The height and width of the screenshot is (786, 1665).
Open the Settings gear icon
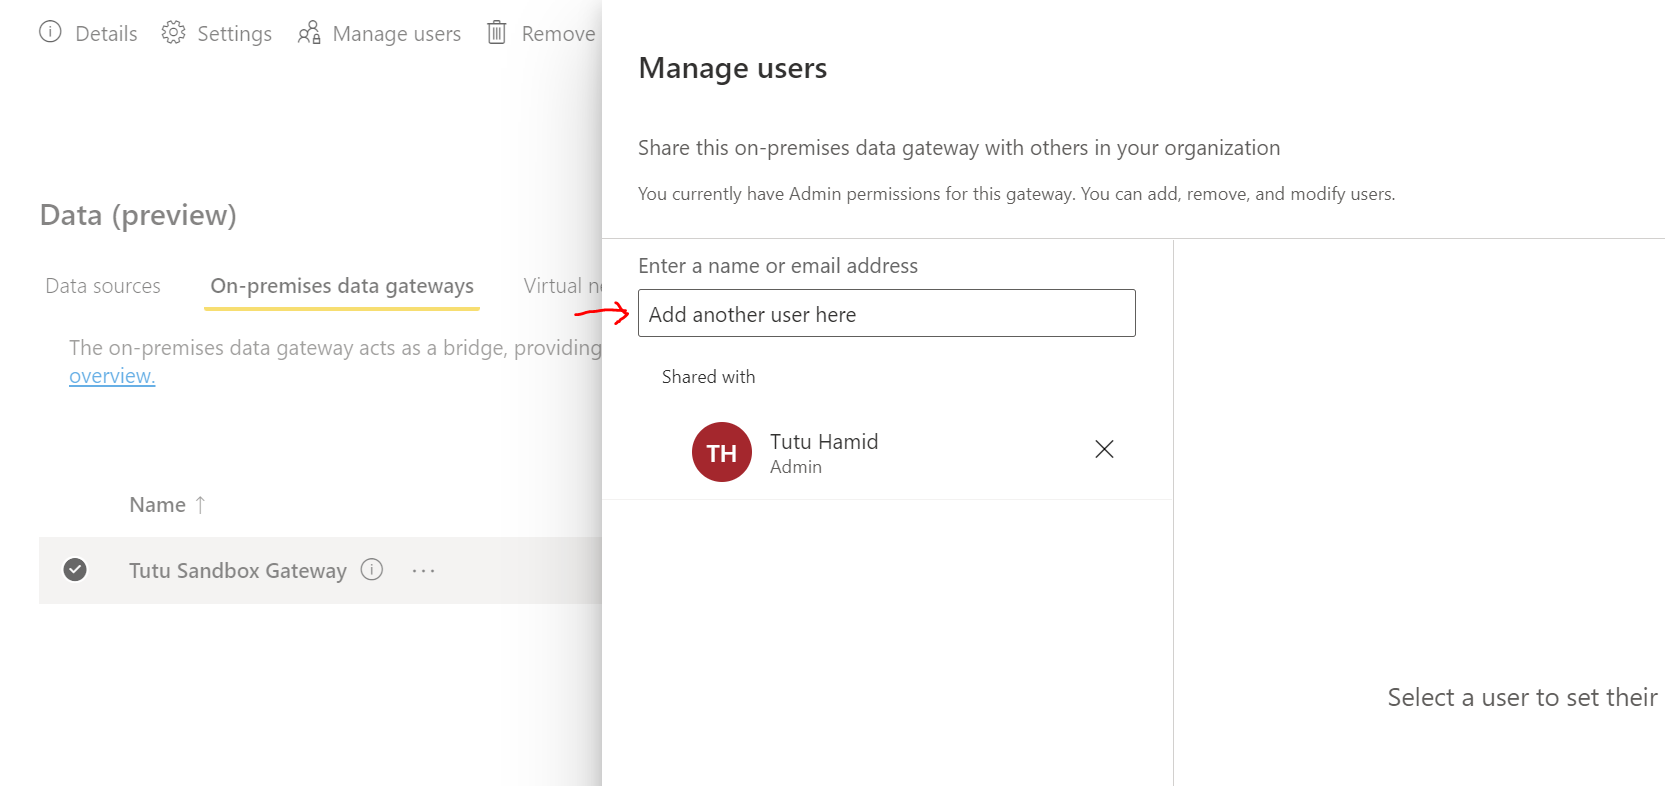tap(173, 32)
